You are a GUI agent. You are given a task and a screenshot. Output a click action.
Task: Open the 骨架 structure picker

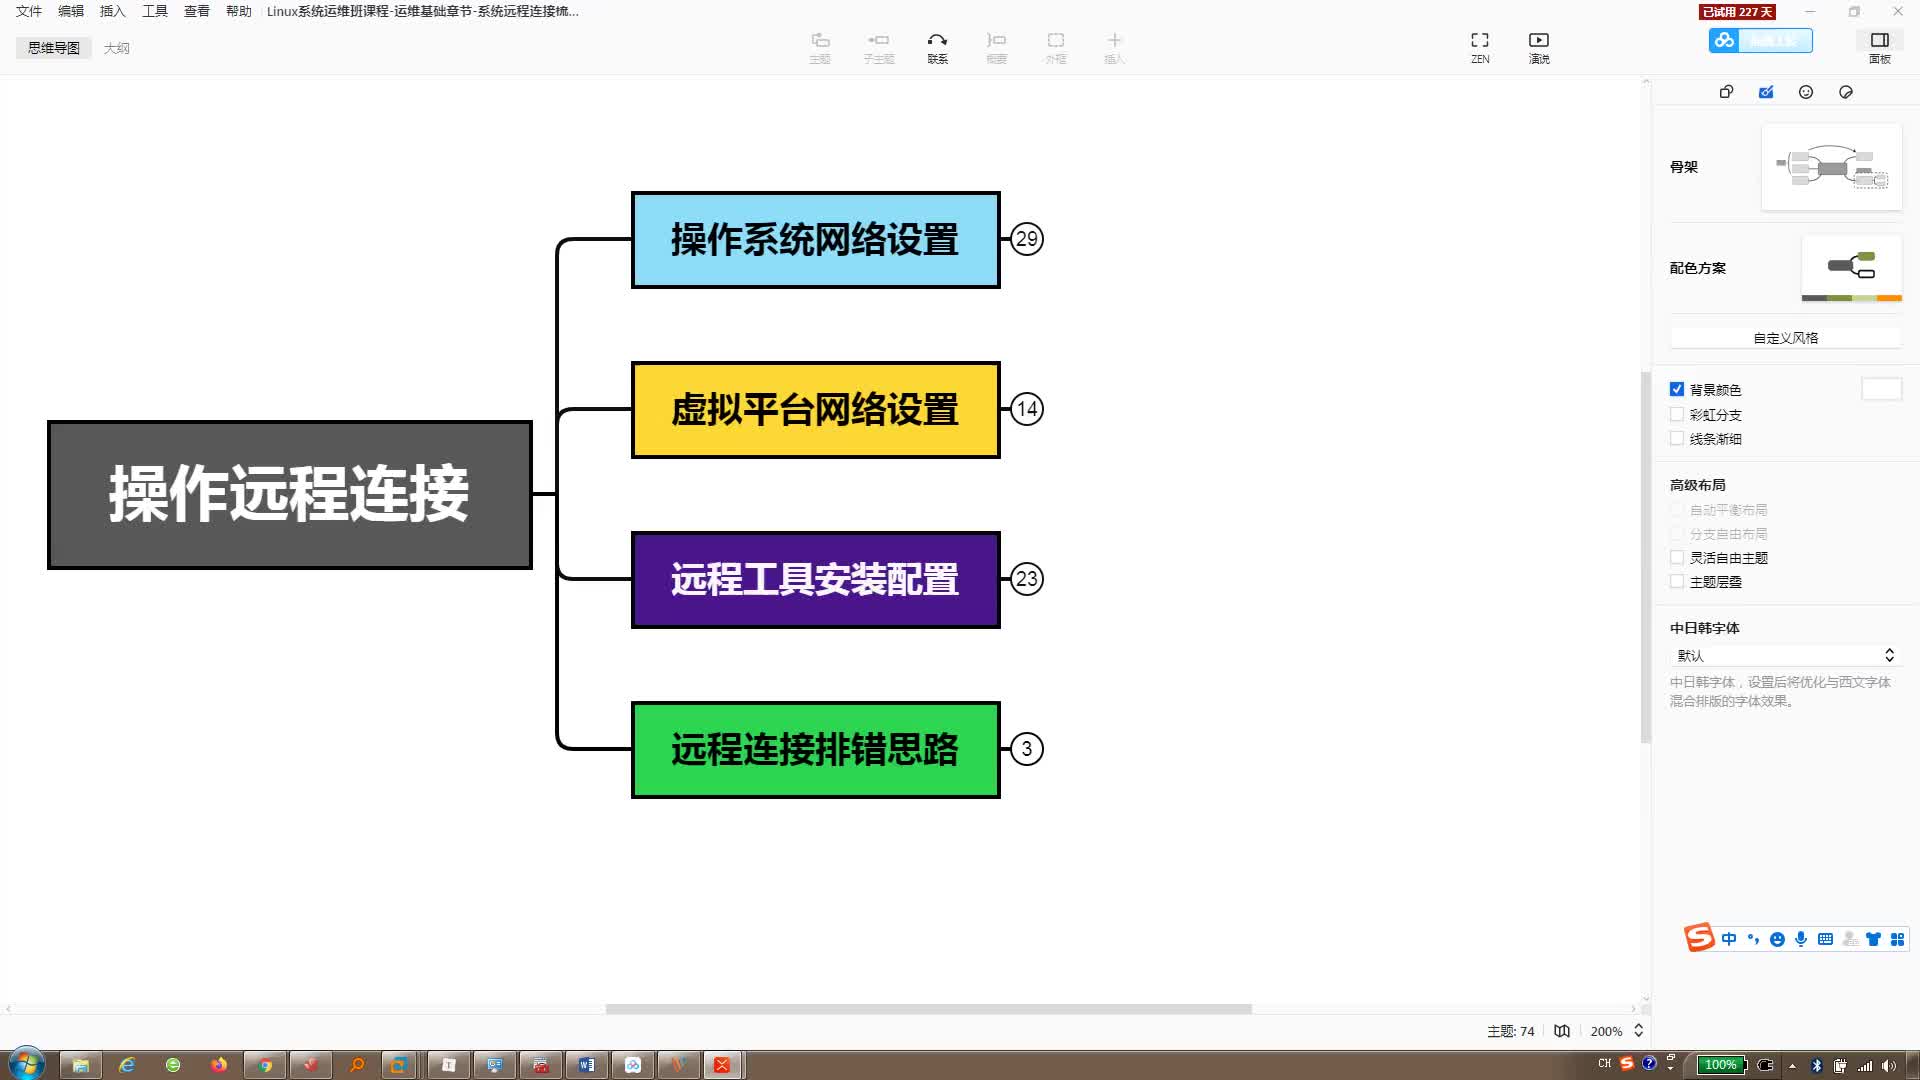pyautogui.click(x=1831, y=167)
